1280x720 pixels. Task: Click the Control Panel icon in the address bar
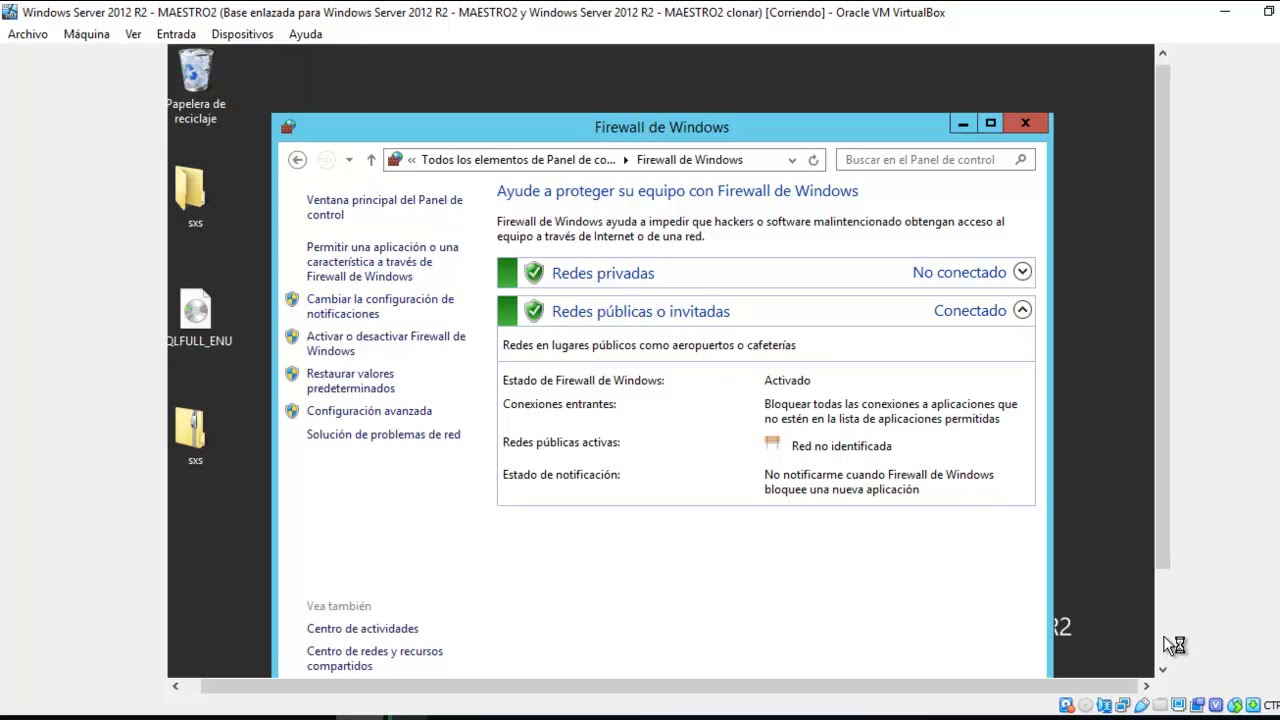coord(395,159)
